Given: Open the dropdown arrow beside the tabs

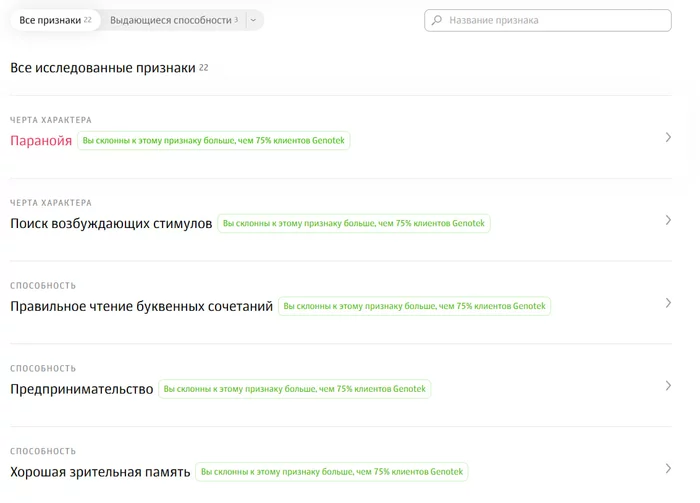Looking at the screenshot, I should pyautogui.click(x=253, y=20).
